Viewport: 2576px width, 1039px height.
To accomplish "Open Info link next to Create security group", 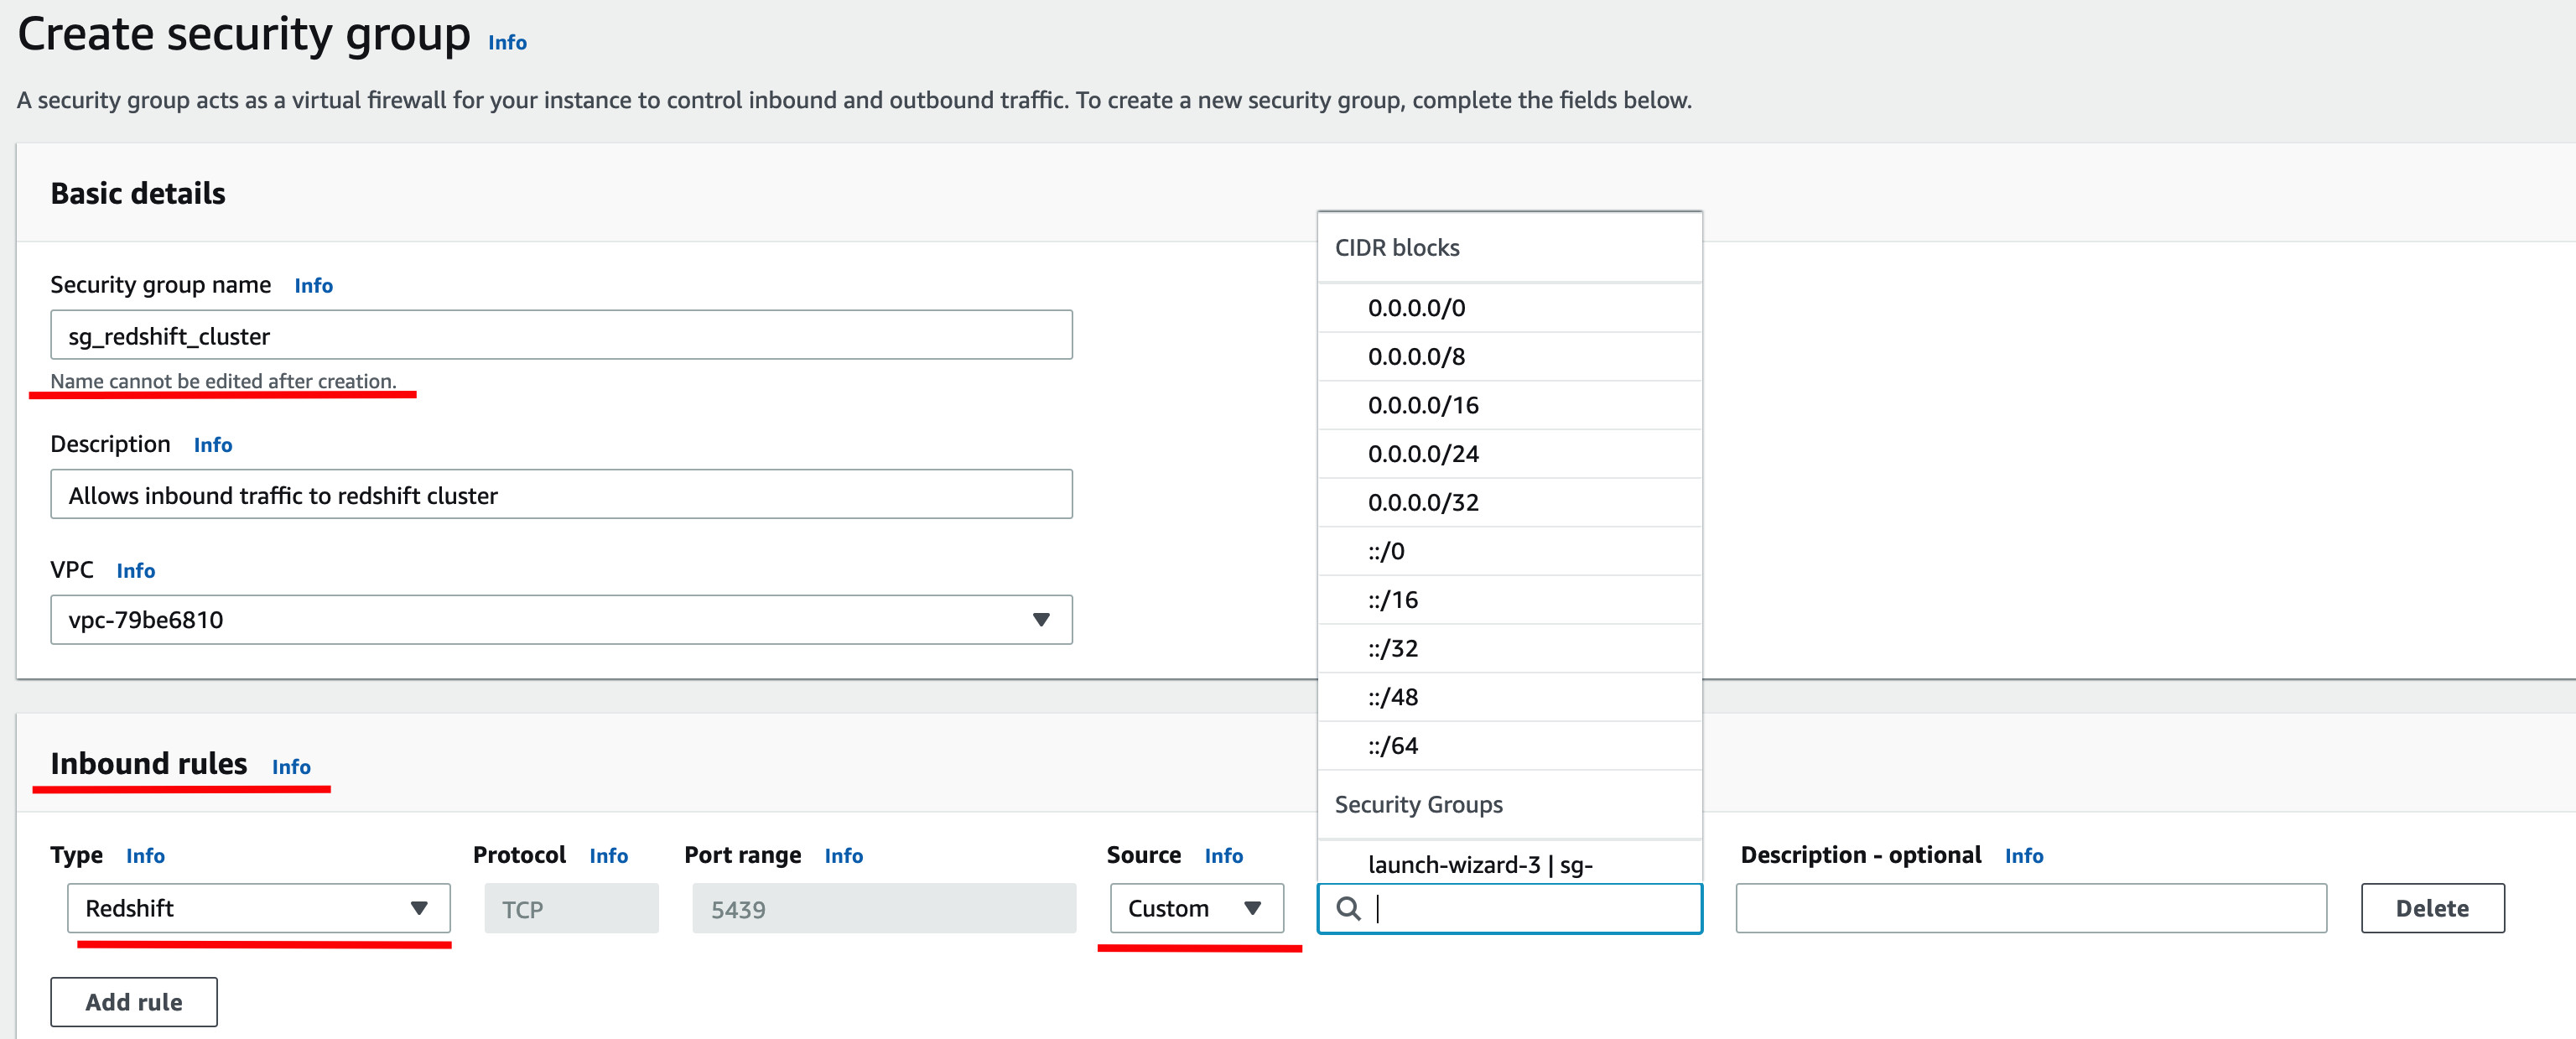I will (507, 42).
